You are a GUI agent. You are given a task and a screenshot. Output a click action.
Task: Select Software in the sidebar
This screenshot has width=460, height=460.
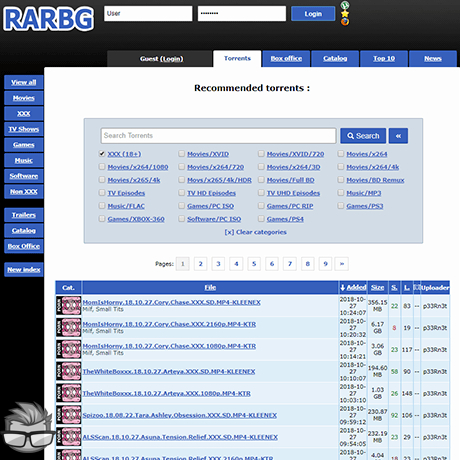click(24, 176)
